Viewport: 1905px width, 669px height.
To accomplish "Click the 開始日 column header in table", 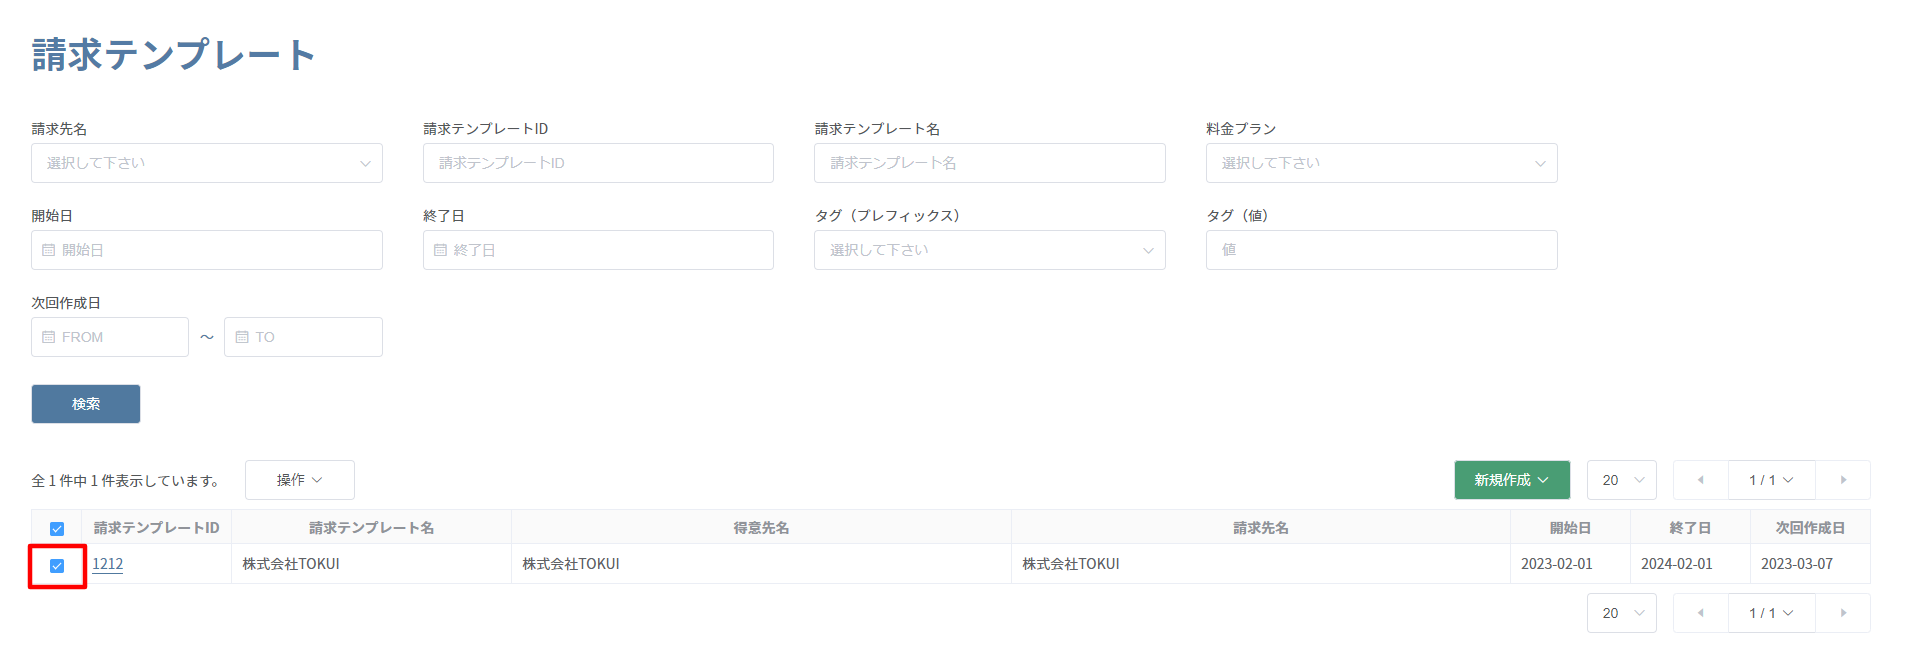I will 1570,528.
